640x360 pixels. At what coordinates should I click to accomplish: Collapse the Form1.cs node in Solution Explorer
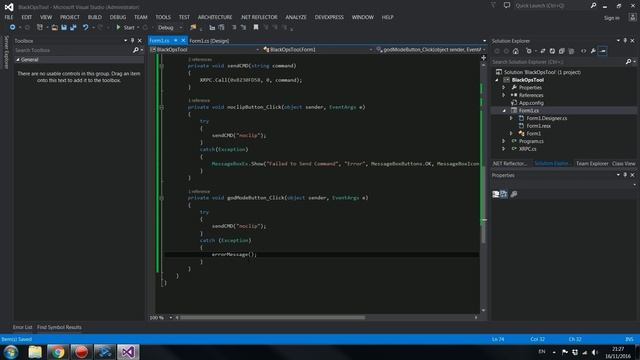[504, 111]
